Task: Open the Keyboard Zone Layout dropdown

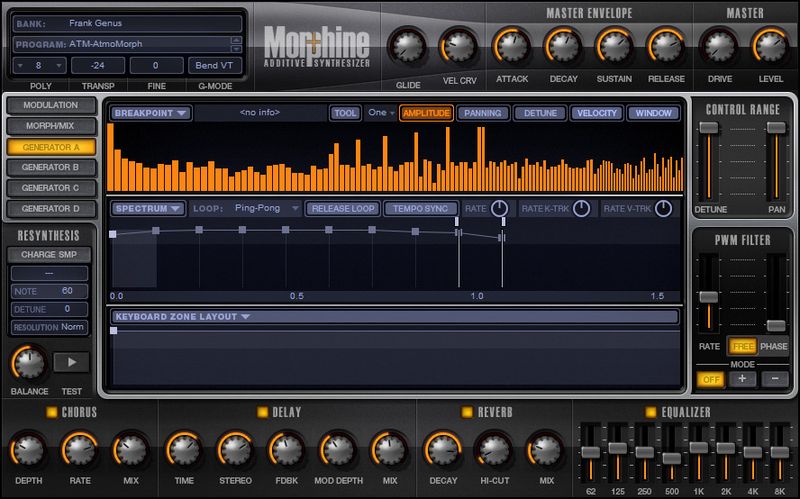Action: (181, 317)
